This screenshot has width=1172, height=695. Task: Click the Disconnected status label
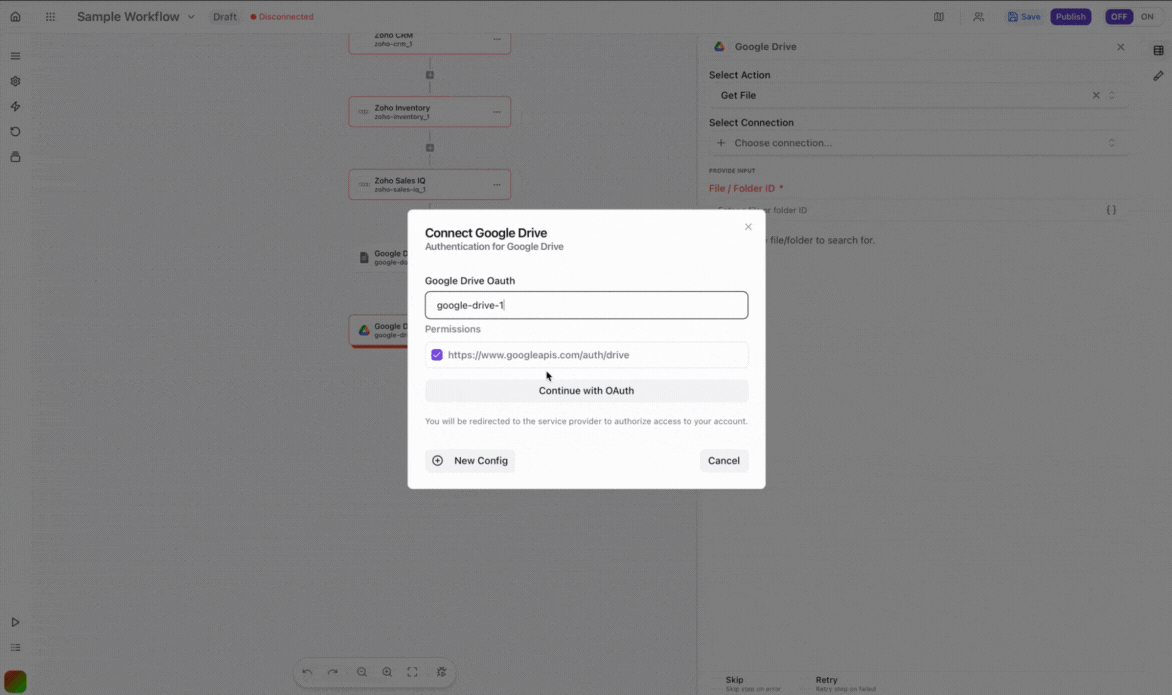tap(281, 16)
